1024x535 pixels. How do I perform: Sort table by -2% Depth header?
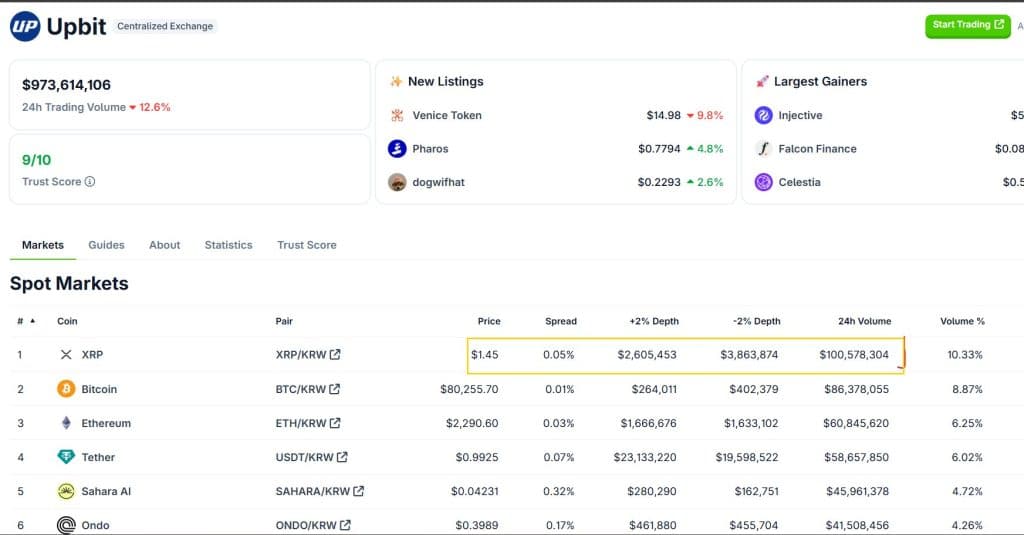pyautogui.click(x=756, y=321)
